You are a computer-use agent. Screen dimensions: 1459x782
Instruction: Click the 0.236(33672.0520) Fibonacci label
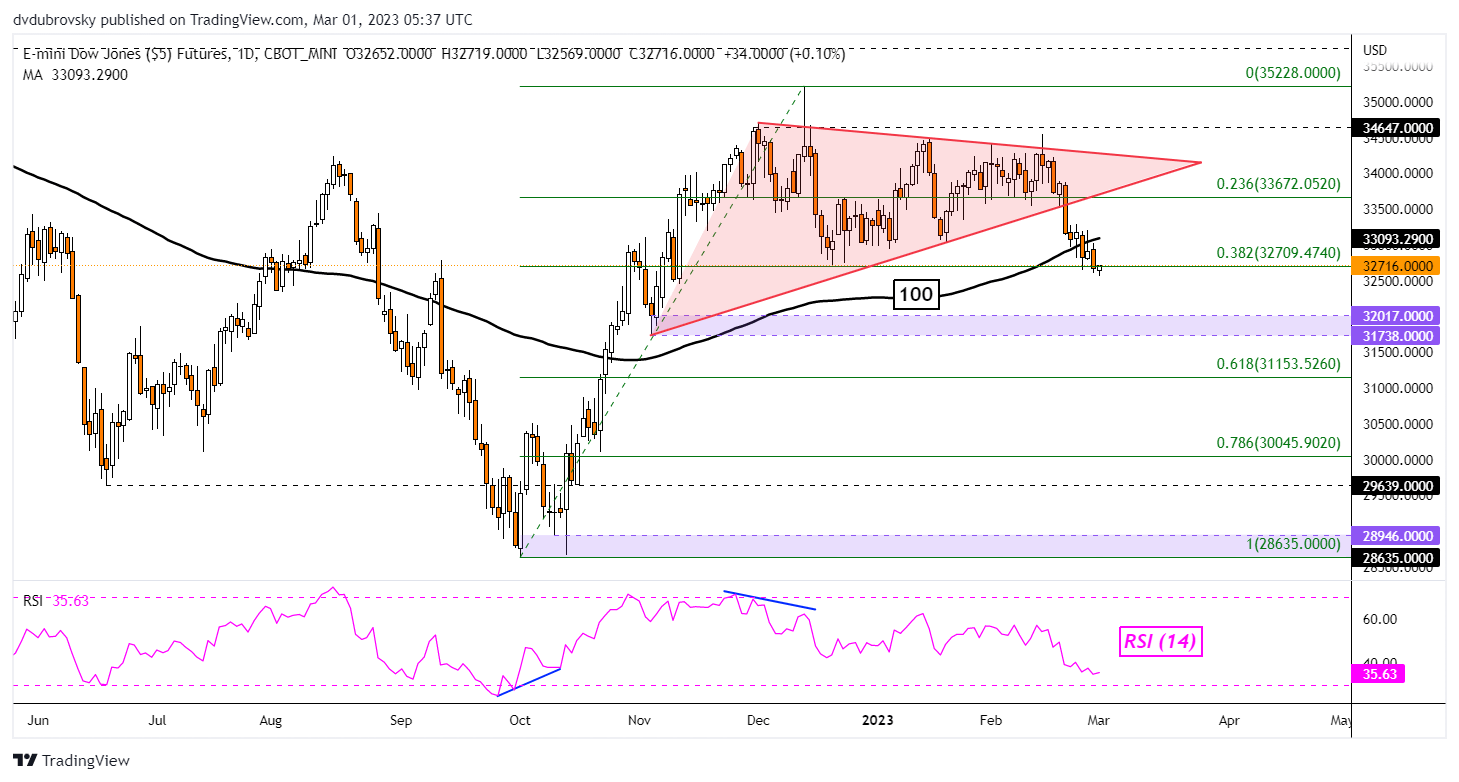click(x=1278, y=184)
